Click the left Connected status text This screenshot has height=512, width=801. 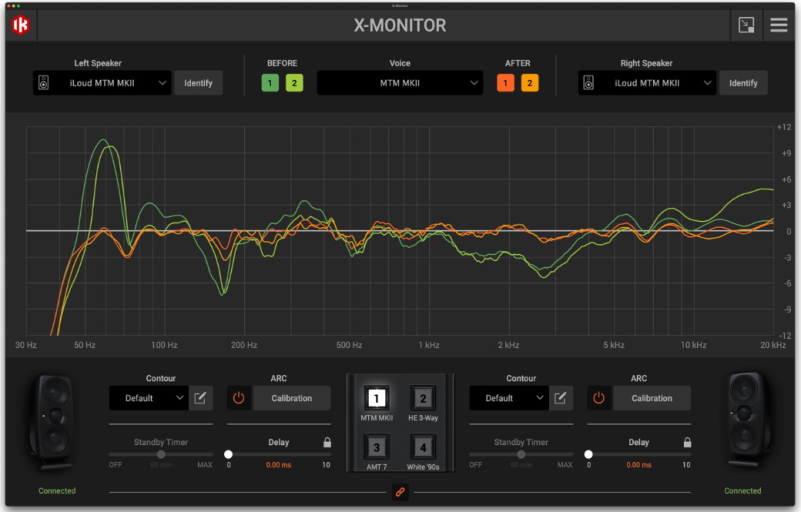[57, 491]
